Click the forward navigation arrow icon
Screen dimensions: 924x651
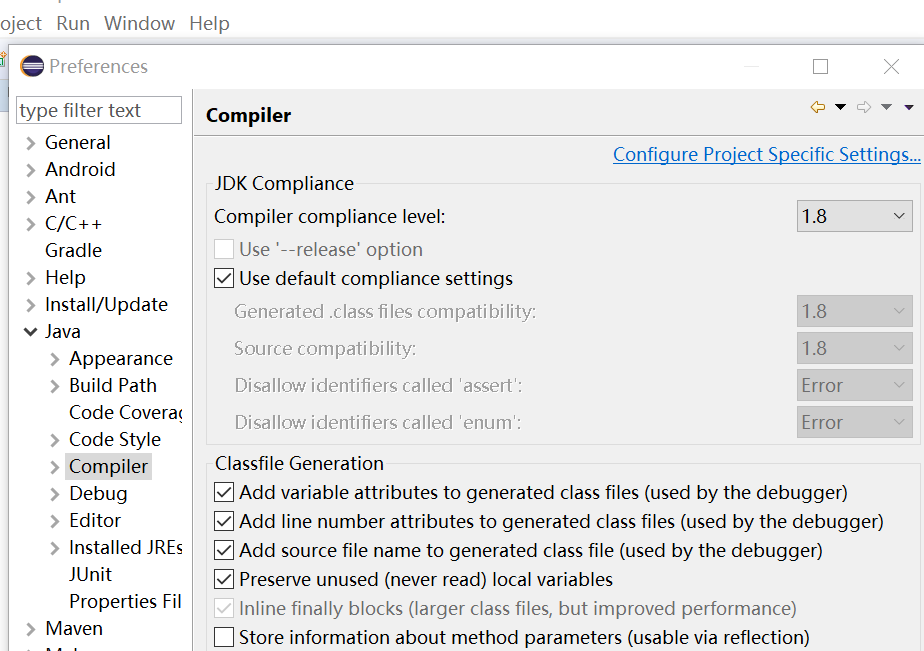coord(864,107)
